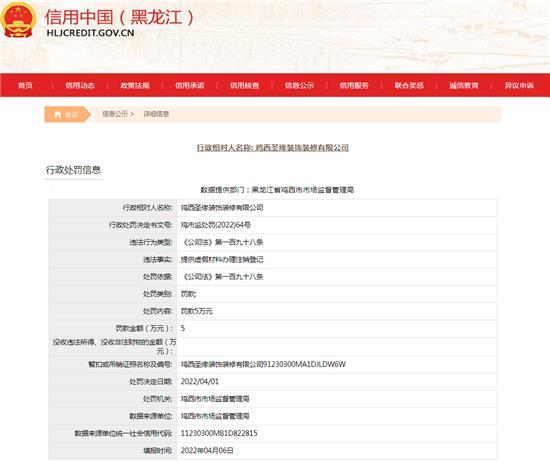Open the 政策法规 menu item
Screen dimensions: 550x462
point(135,85)
